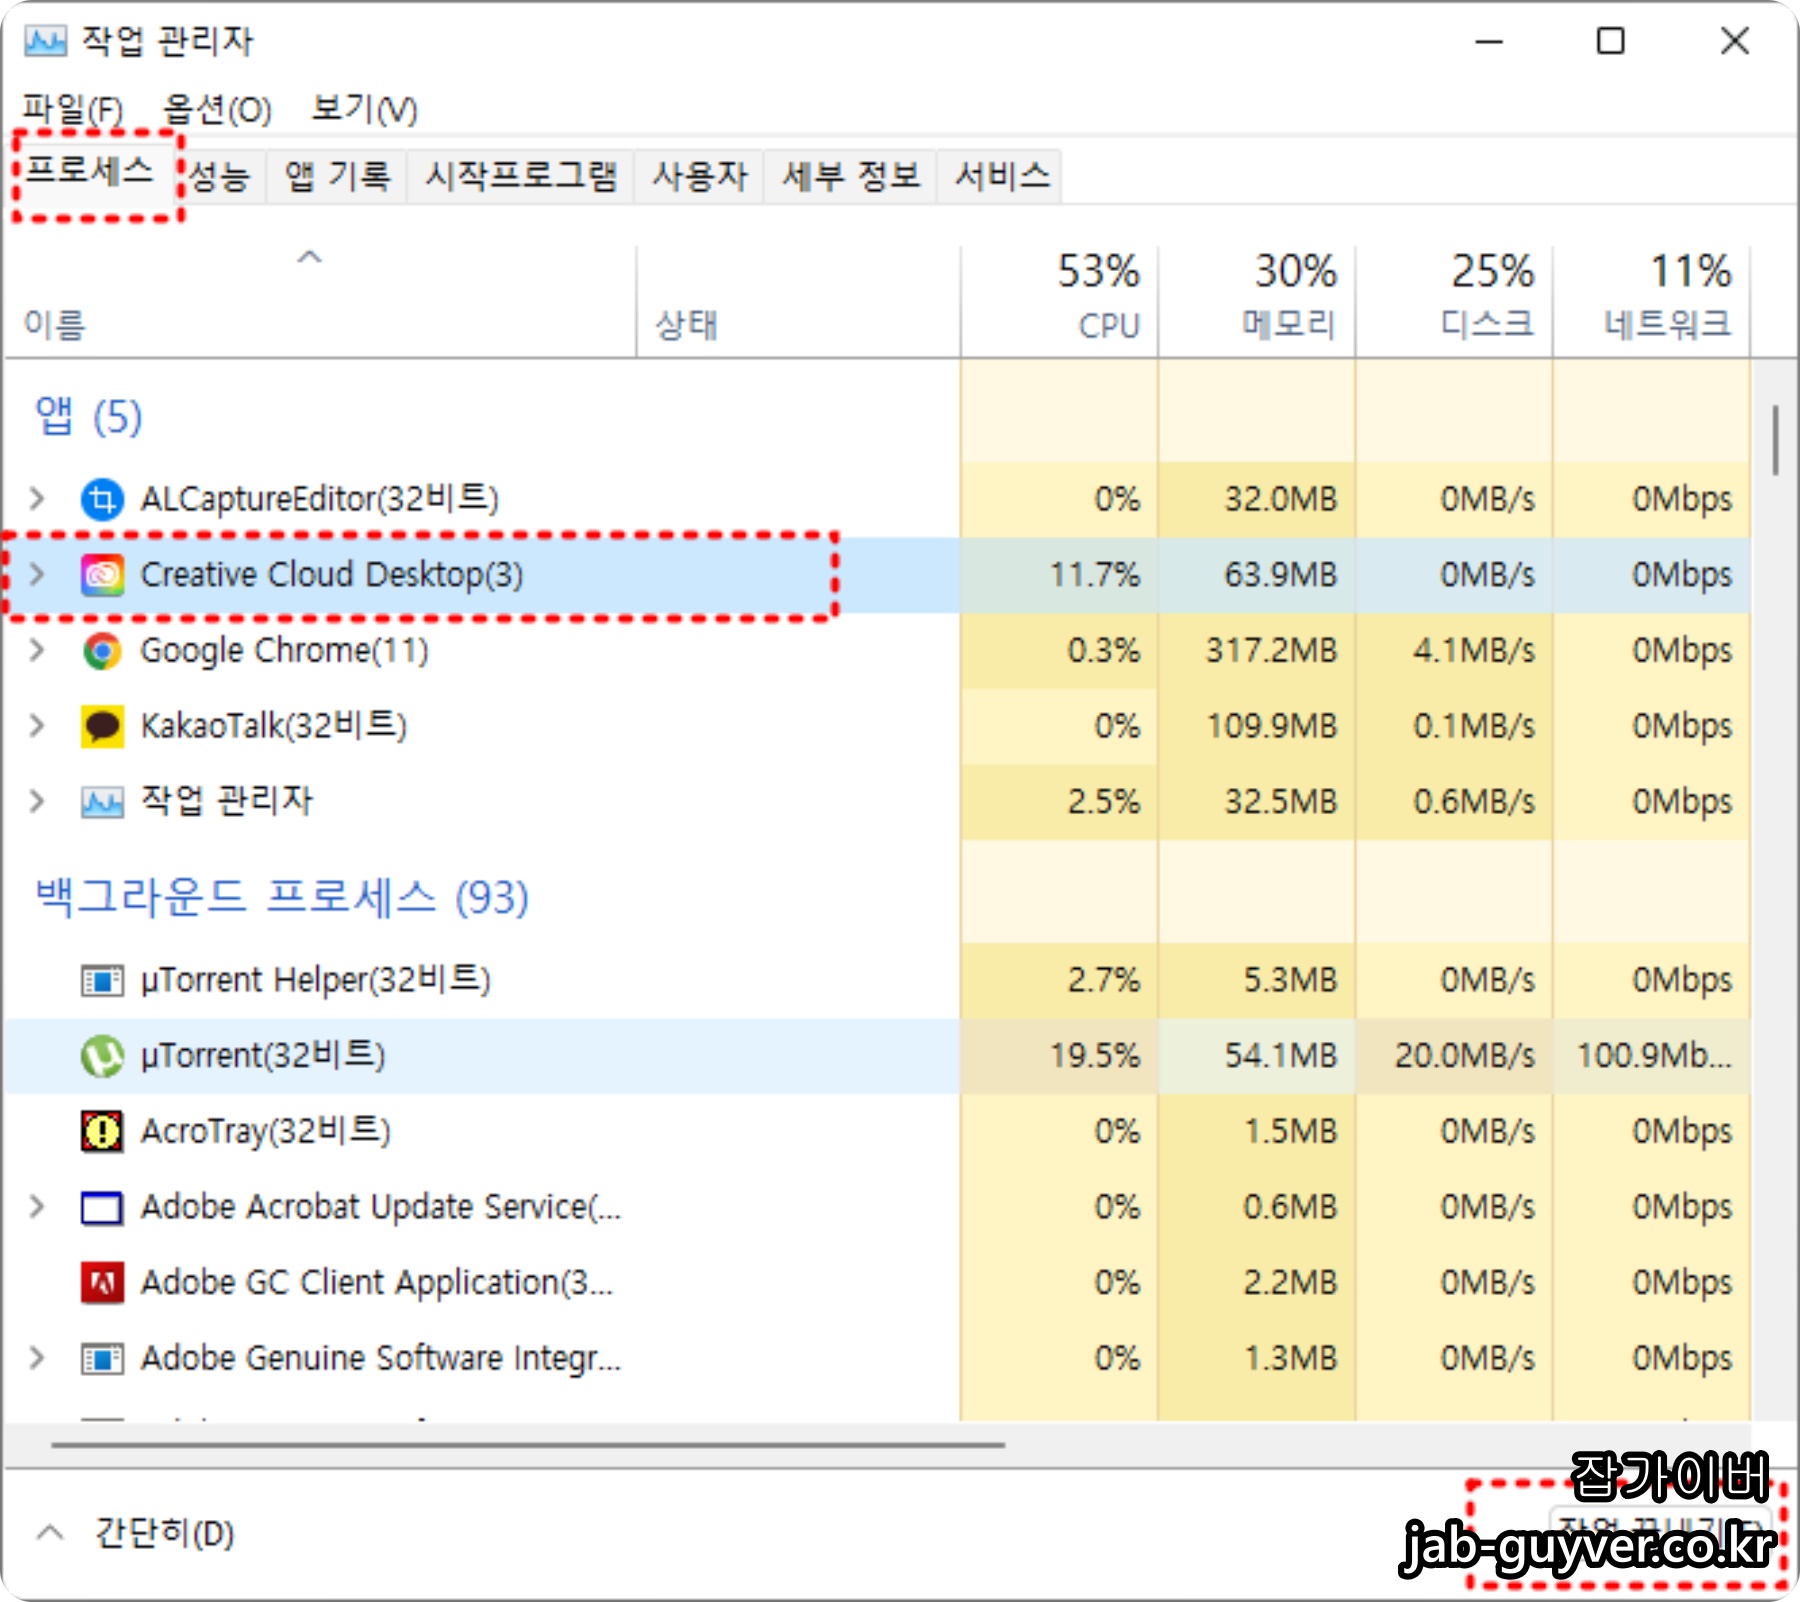
Task: Expand the KakaoTalk process group
Action: click(37, 725)
